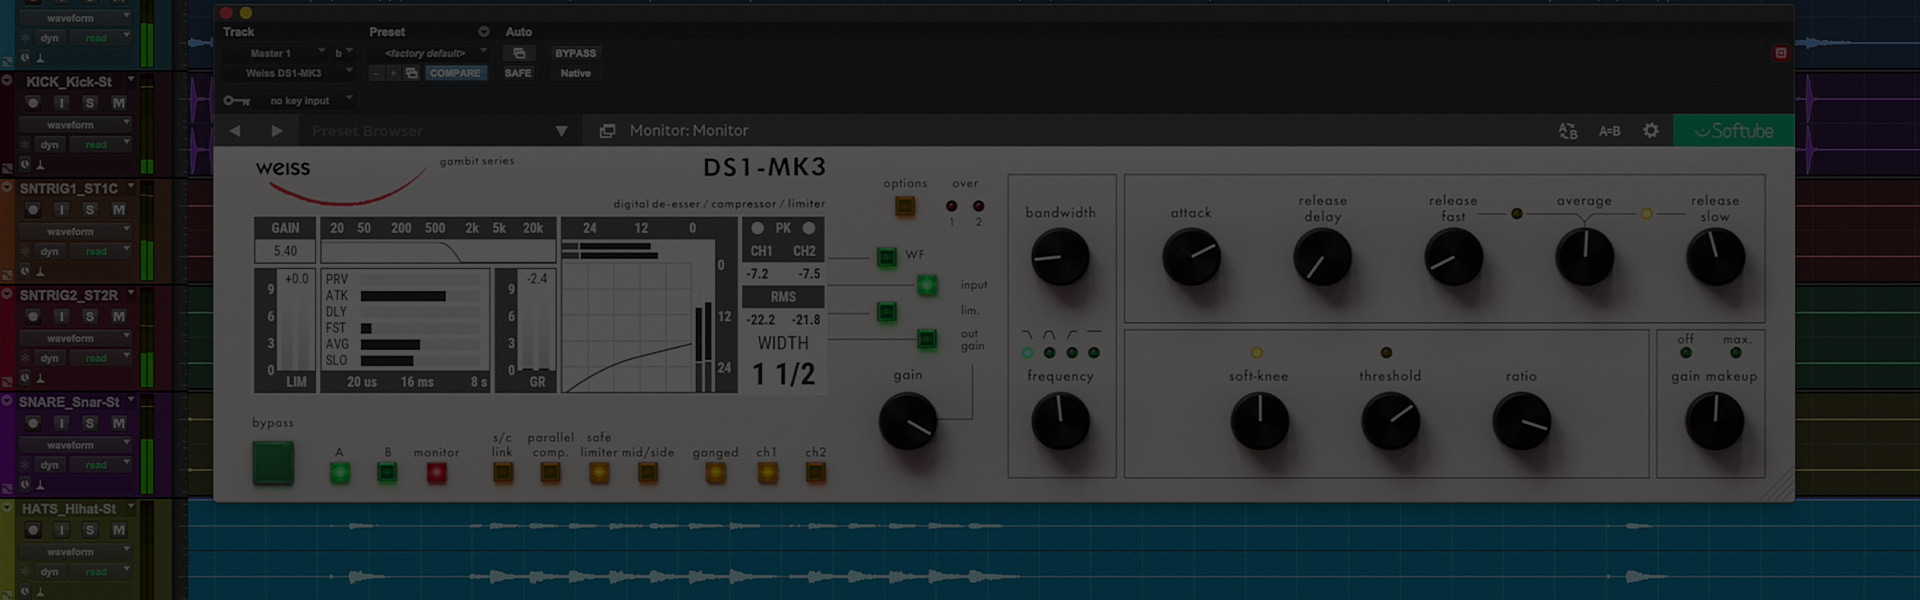Image resolution: width=1920 pixels, height=600 pixels.
Task: Click the A/B swap icon
Action: 1567,131
